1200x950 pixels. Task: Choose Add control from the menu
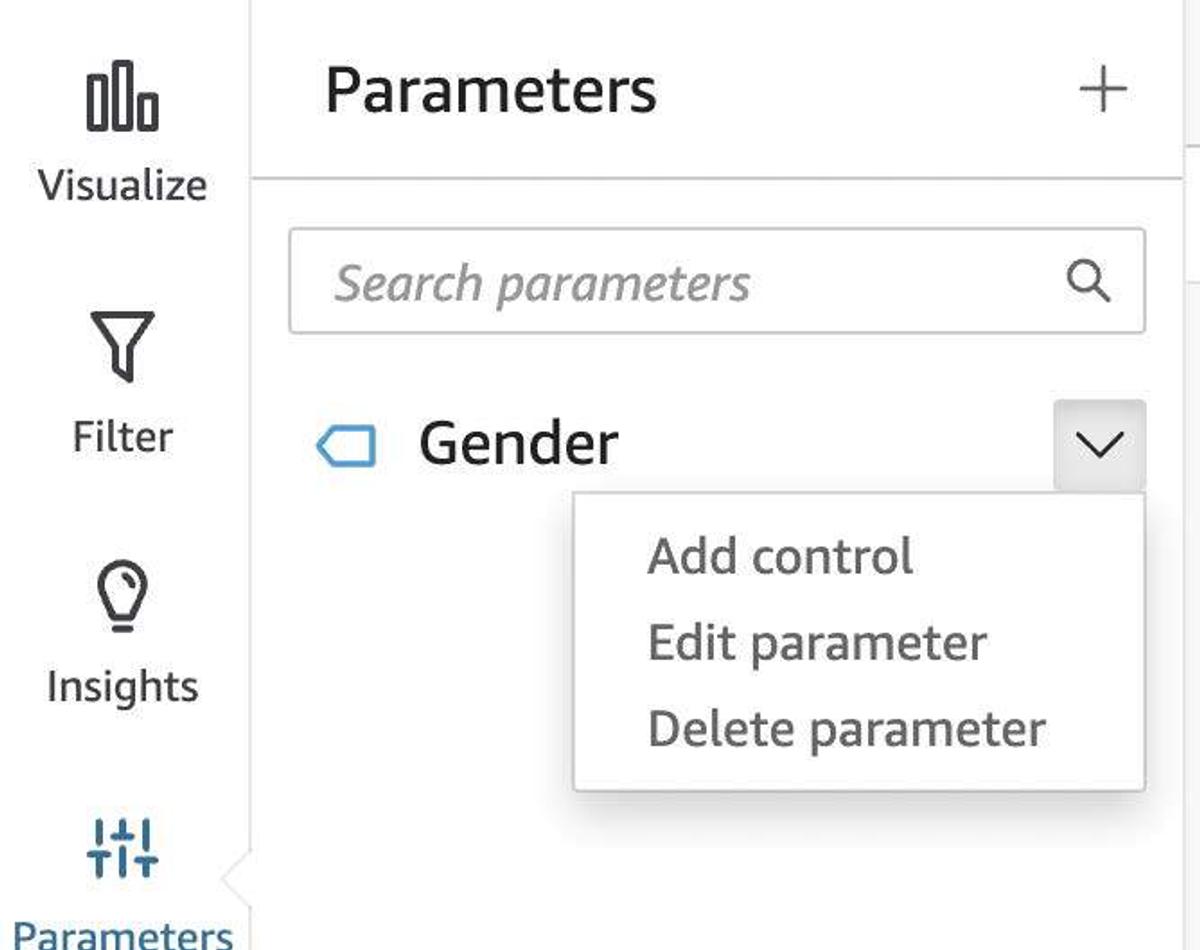click(780, 557)
